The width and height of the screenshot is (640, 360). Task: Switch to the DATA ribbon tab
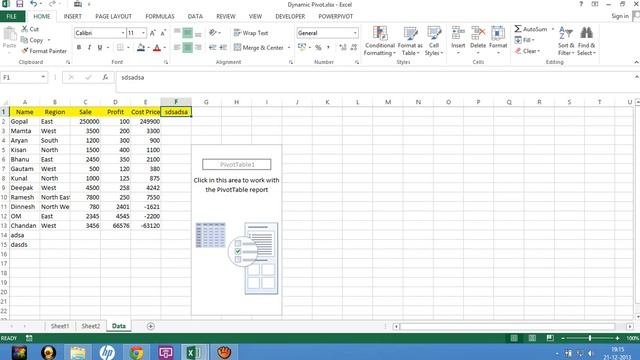click(195, 16)
